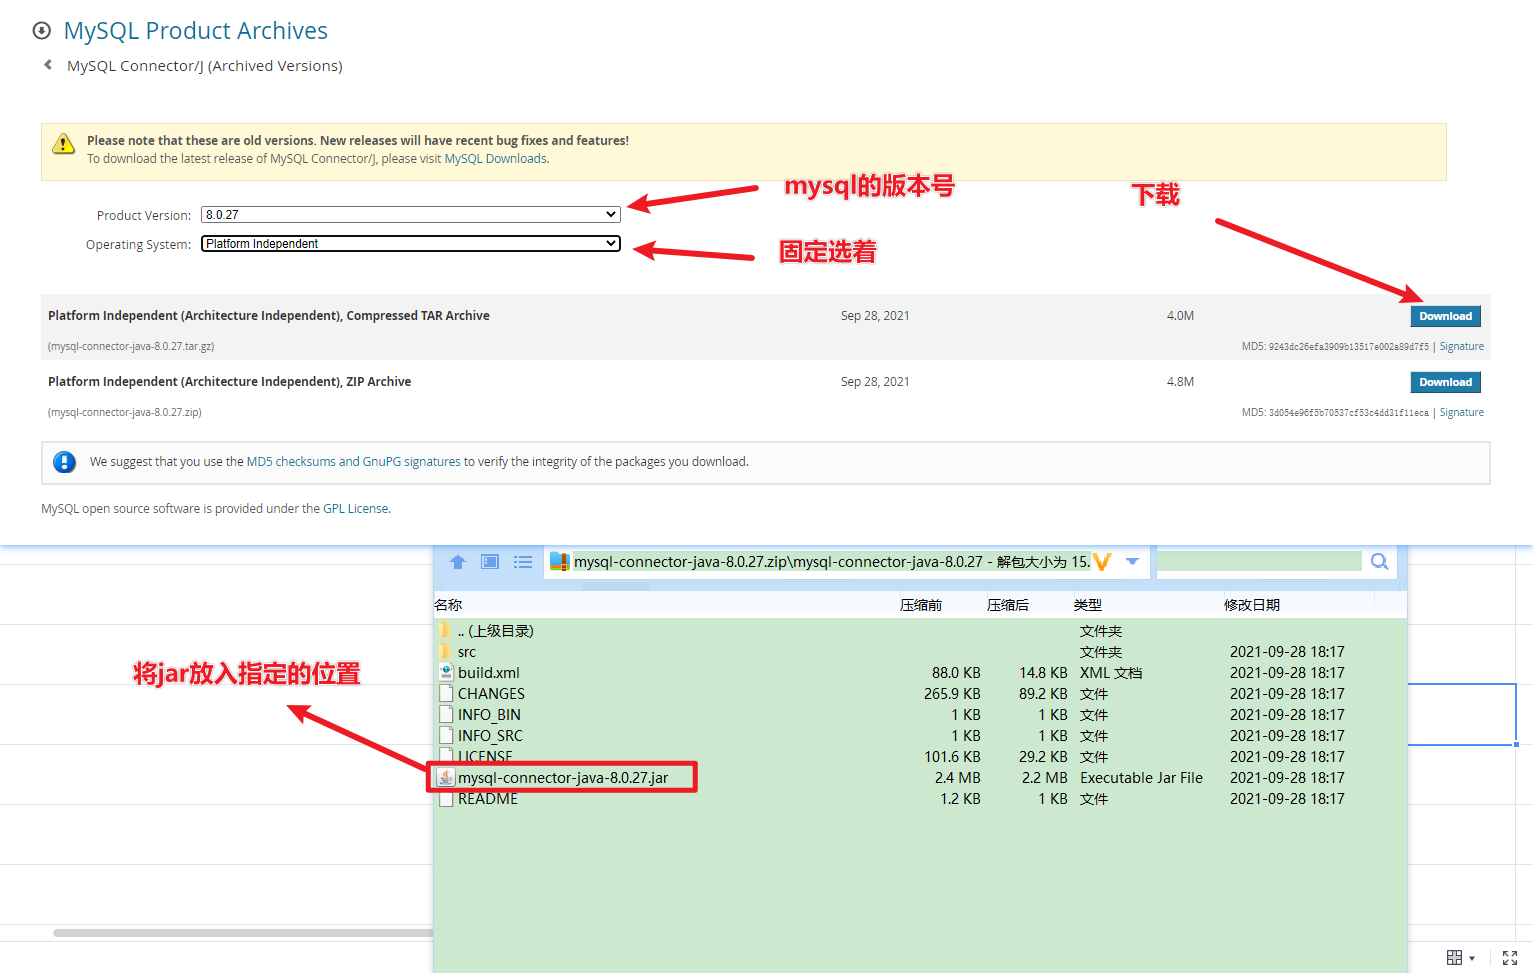
Task: Click the README file icon
Action: (x=446, y=798)
